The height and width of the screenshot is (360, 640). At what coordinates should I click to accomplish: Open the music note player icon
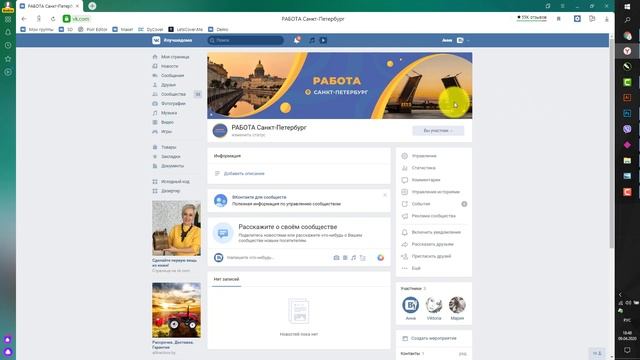point(312,40)
